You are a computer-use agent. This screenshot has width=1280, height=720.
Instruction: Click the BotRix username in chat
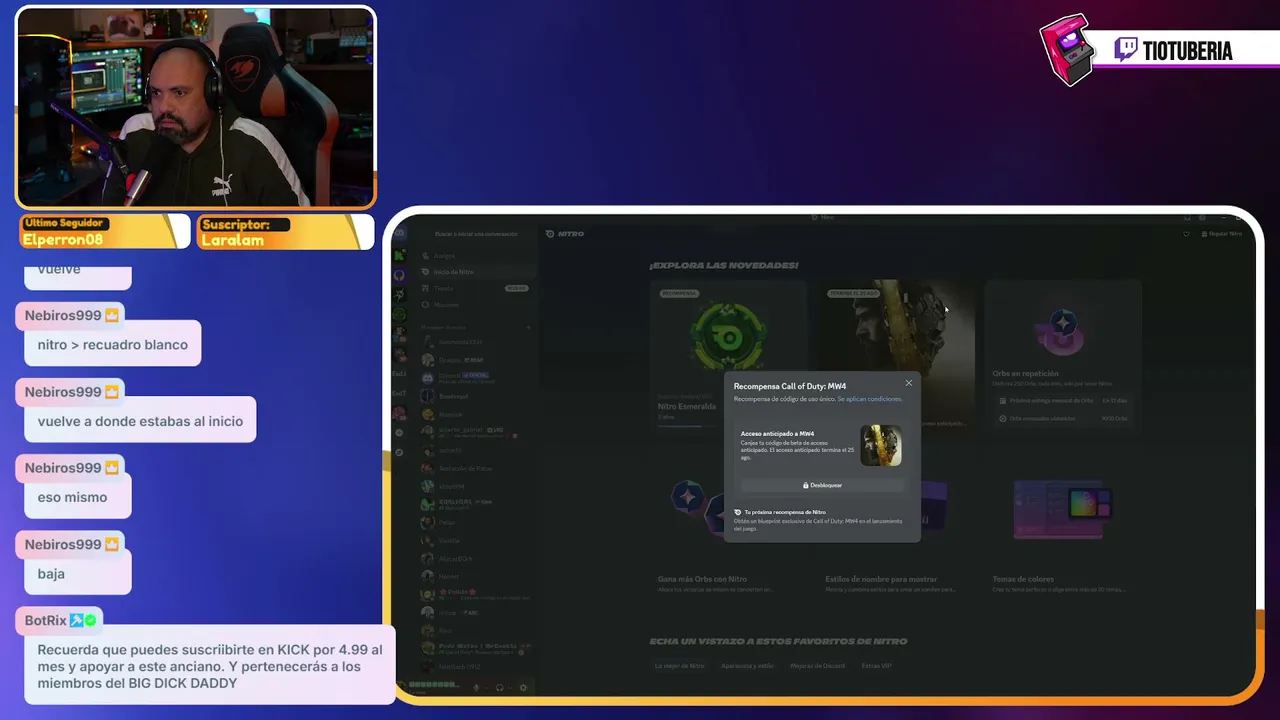[46, 620]
